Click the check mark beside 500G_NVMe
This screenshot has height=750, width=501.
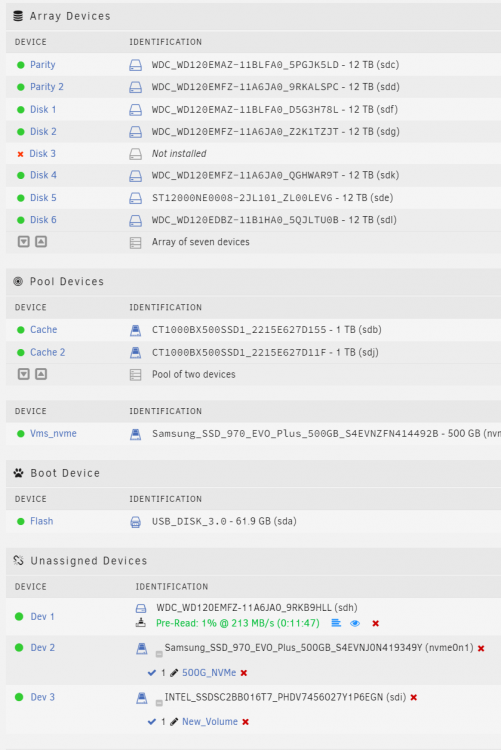[152, 673]
